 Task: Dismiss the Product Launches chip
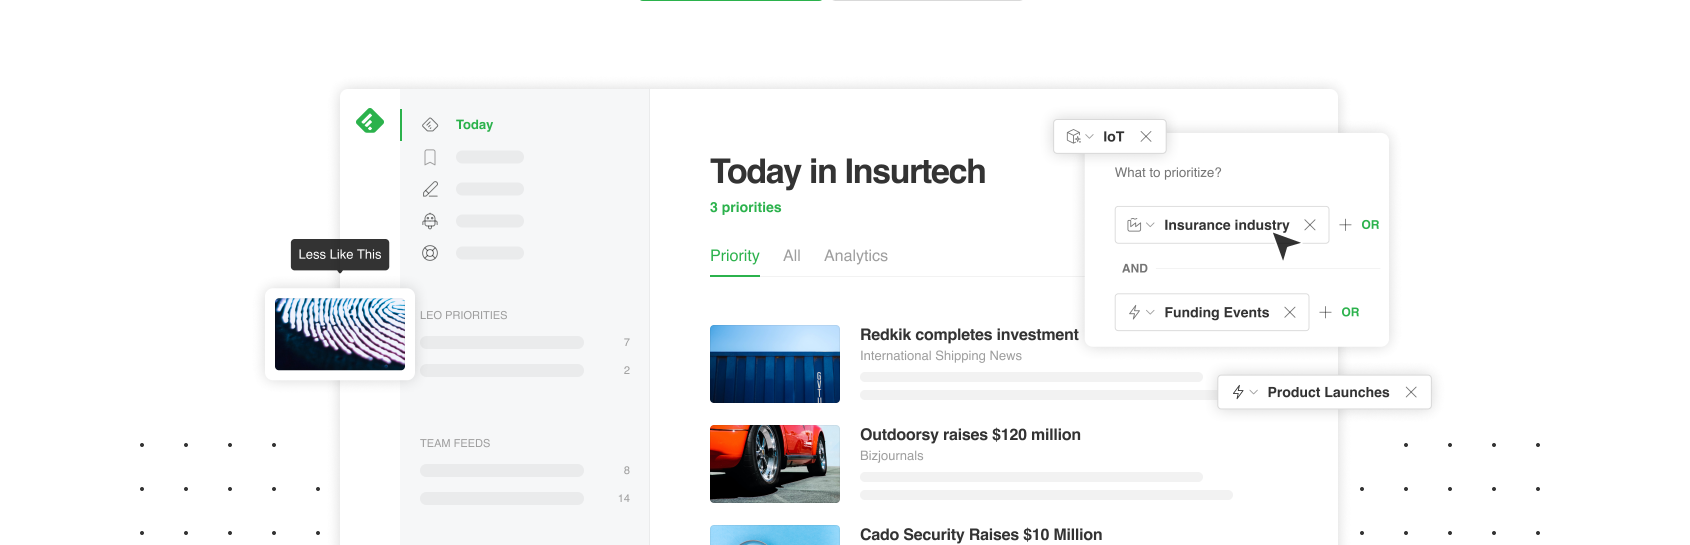coord(1411,392)
